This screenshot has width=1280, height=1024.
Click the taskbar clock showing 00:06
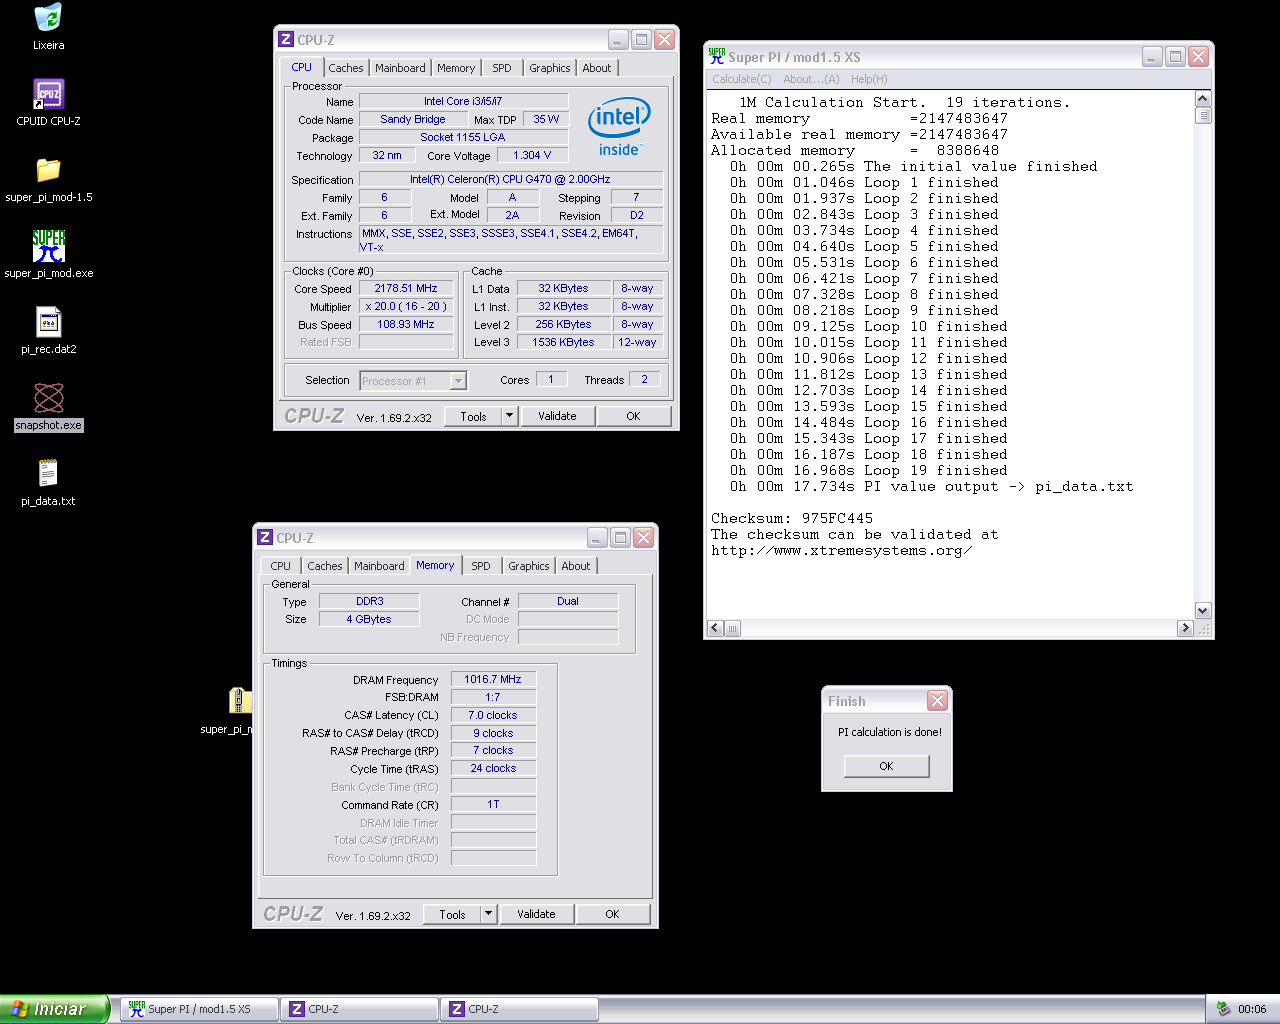click(1252, 1009)
